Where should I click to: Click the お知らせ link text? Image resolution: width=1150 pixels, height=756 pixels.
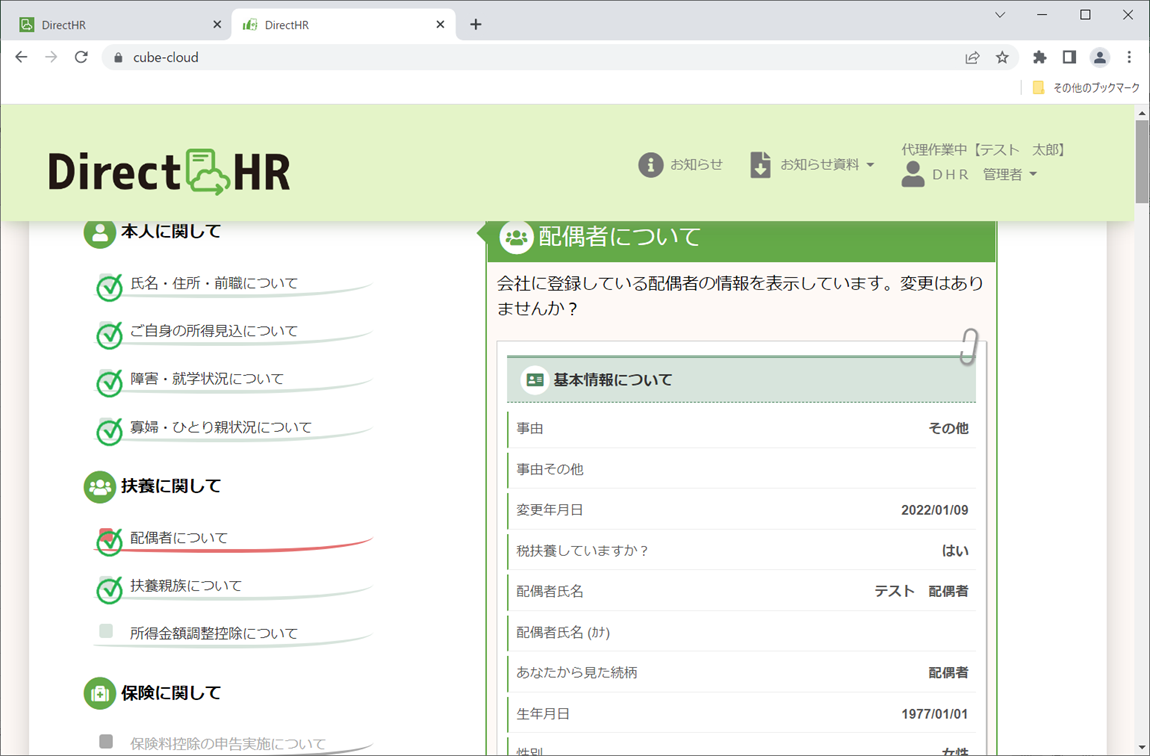[696, 165]
